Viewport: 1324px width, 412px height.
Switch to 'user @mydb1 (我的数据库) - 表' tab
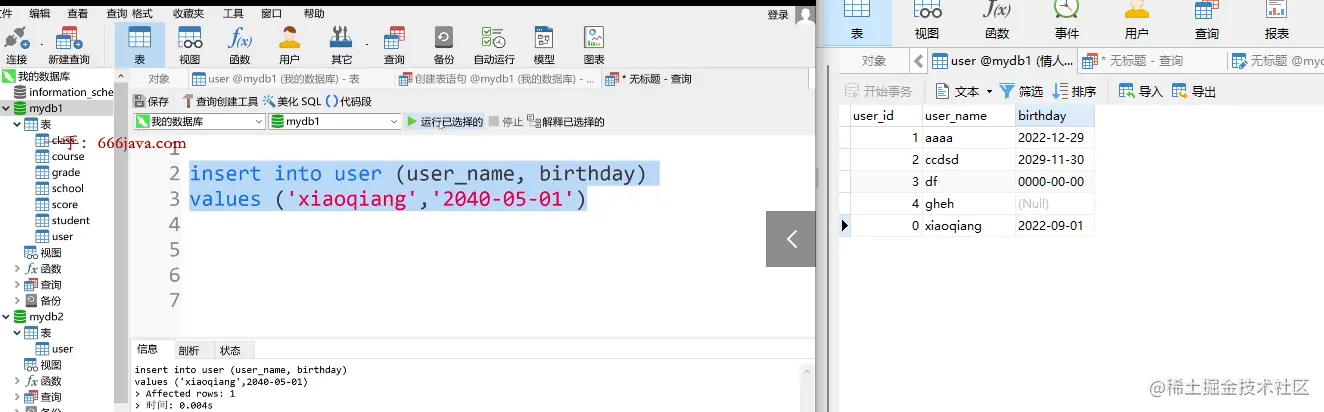click(284, 79)
